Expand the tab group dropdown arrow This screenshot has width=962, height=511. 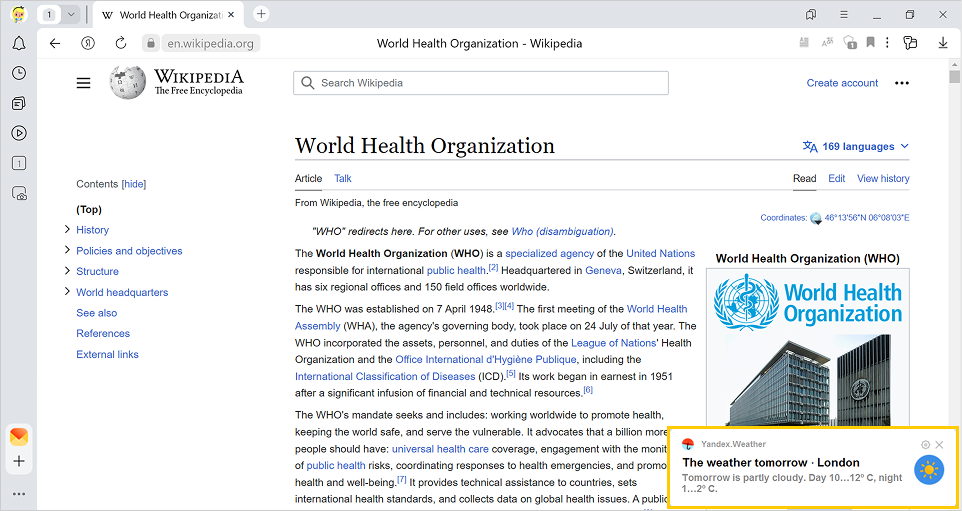click(x=71, y=14)
